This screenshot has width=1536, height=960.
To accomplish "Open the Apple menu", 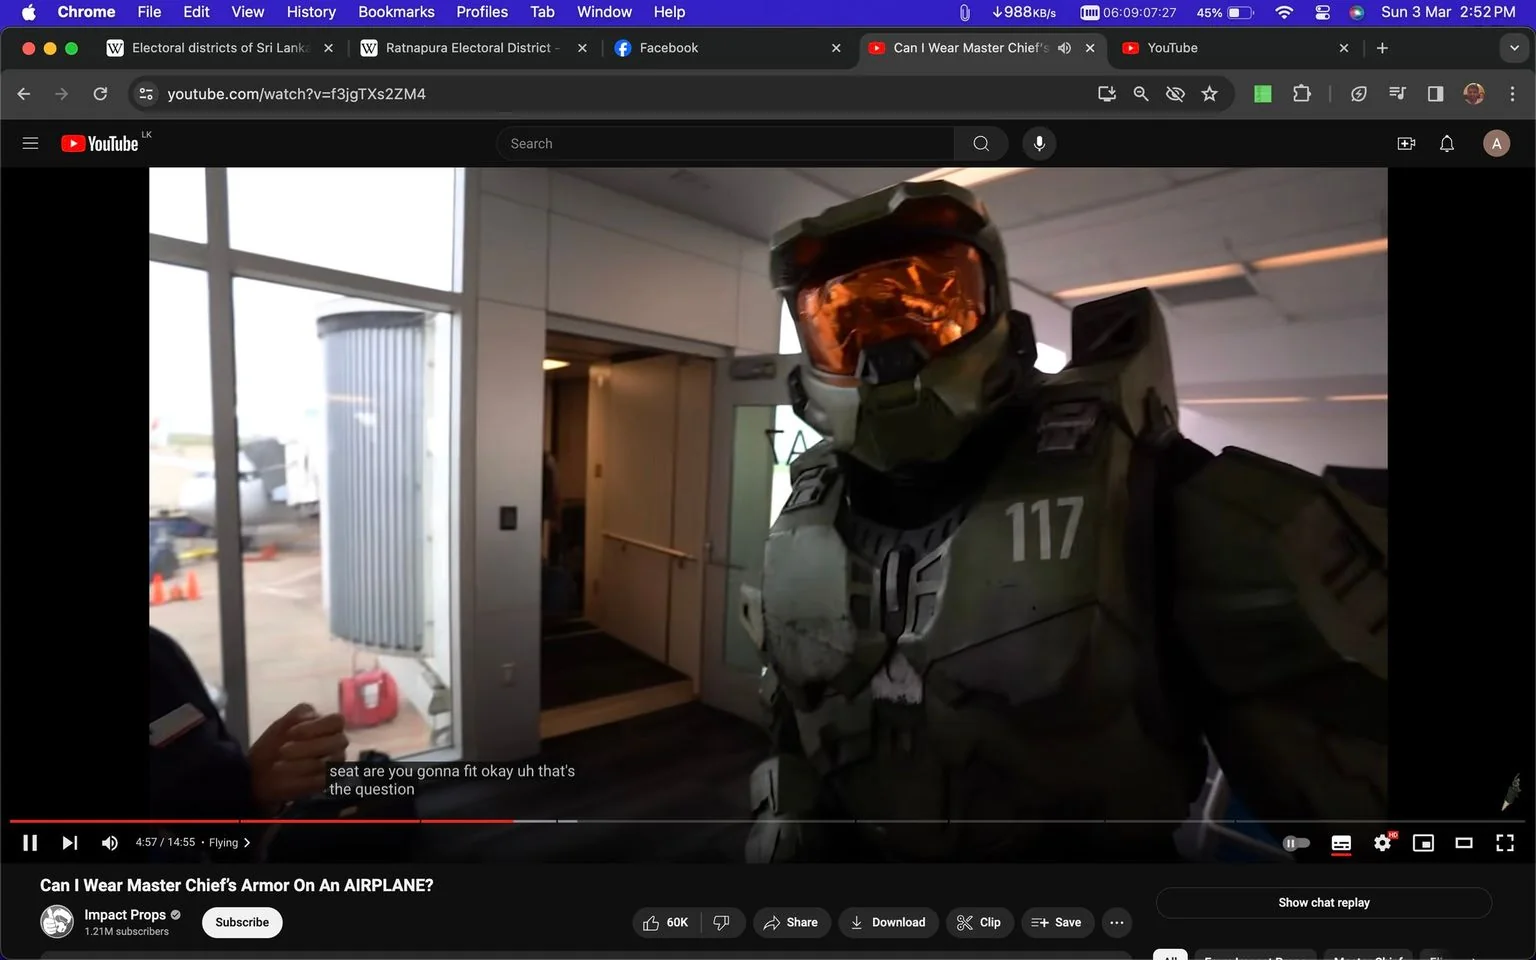I will [x=28, y=12].
